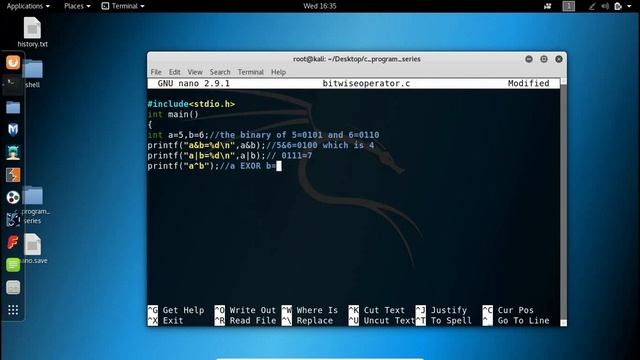Select the nano.save desktop file
The height and width of the screenshot is (360, 640).
coord(33,249)
